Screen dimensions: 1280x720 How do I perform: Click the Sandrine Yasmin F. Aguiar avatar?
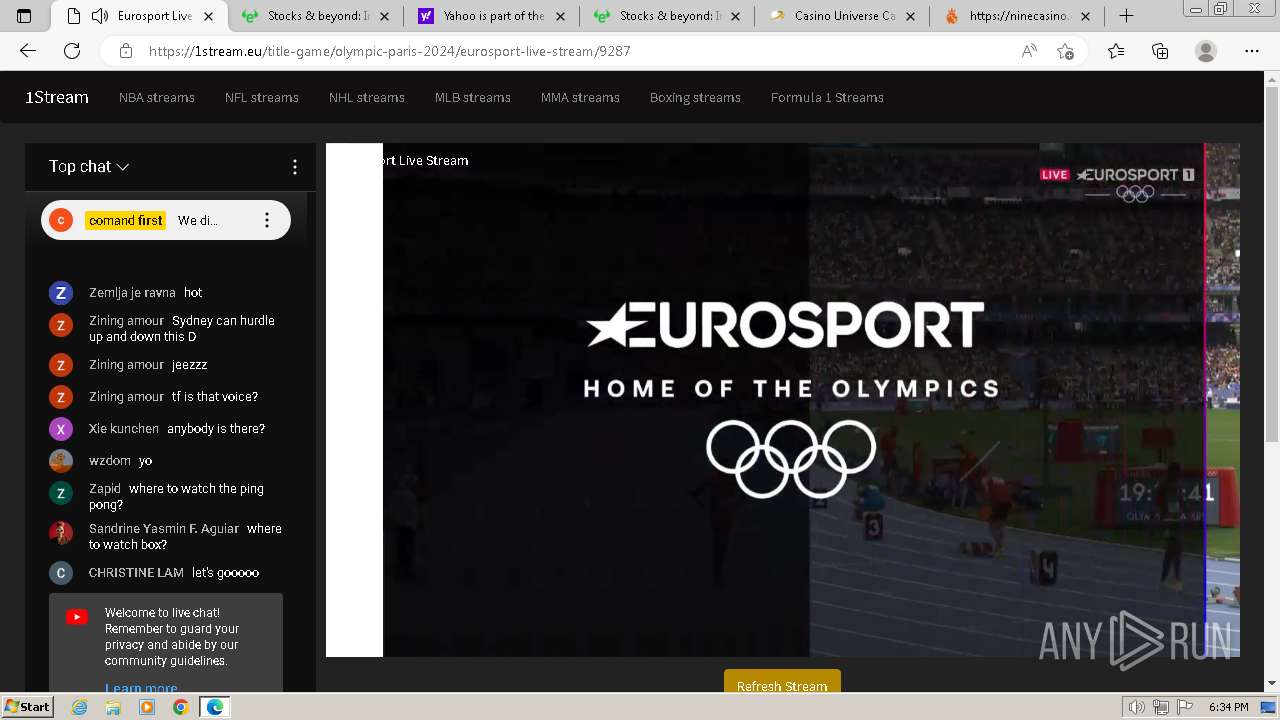click(61, 533)
